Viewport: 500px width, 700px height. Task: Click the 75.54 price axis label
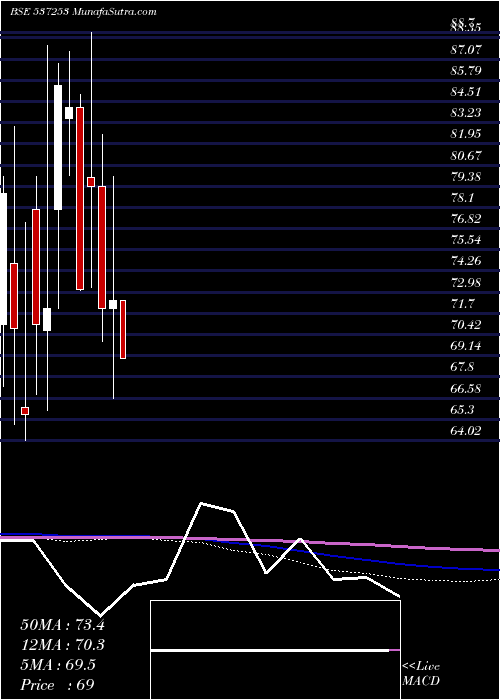(x=466, y=240)
